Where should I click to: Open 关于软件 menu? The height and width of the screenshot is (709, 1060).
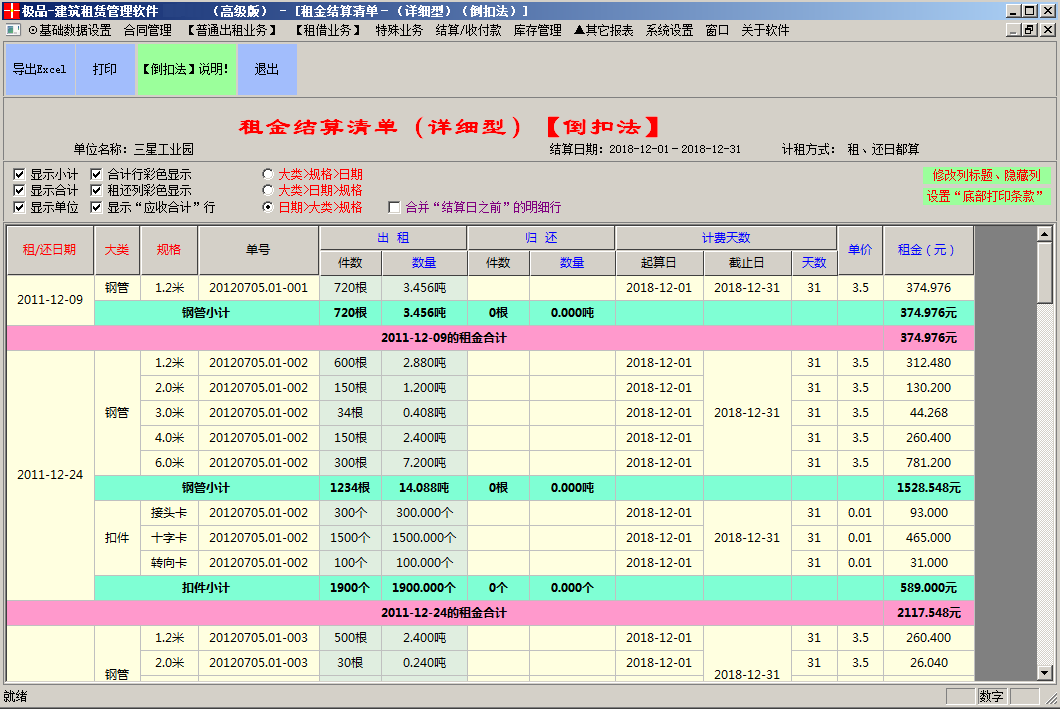(x=765, y=30)
